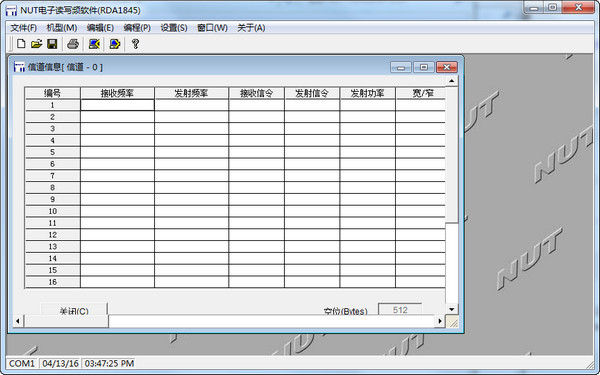The width and height of the screenshot is (600, 375).
Task: Click the 关闭(C) button
Action: (x=74, y=309)
